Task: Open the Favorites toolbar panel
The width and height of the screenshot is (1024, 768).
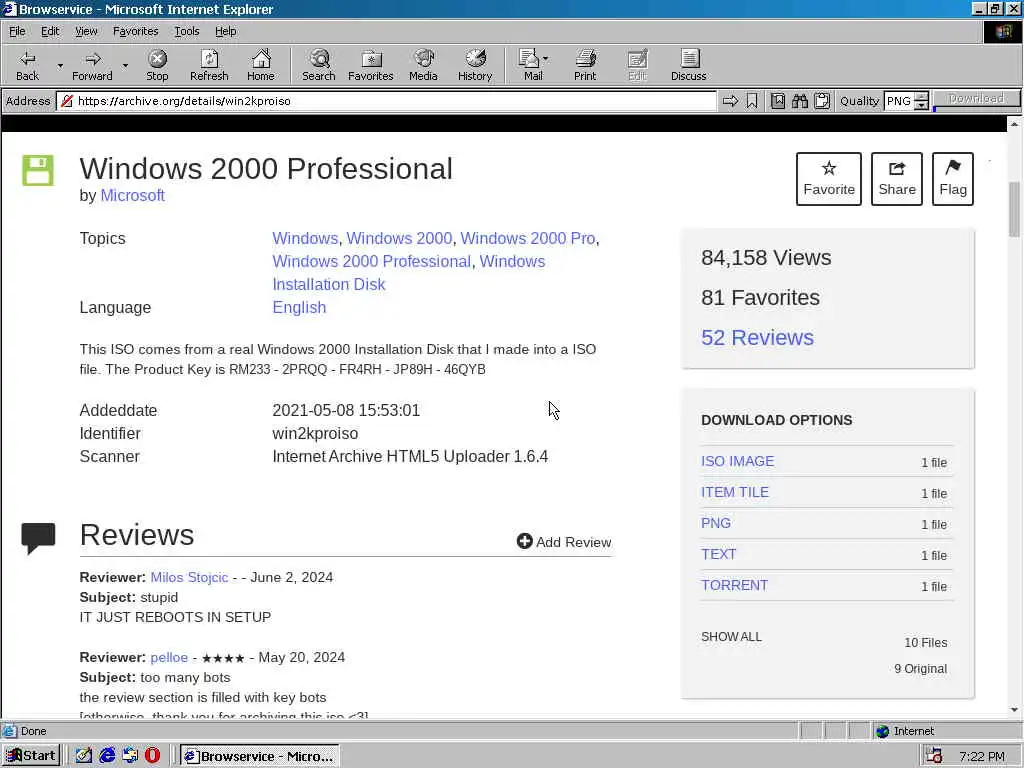Action: (x=370, y=65)
